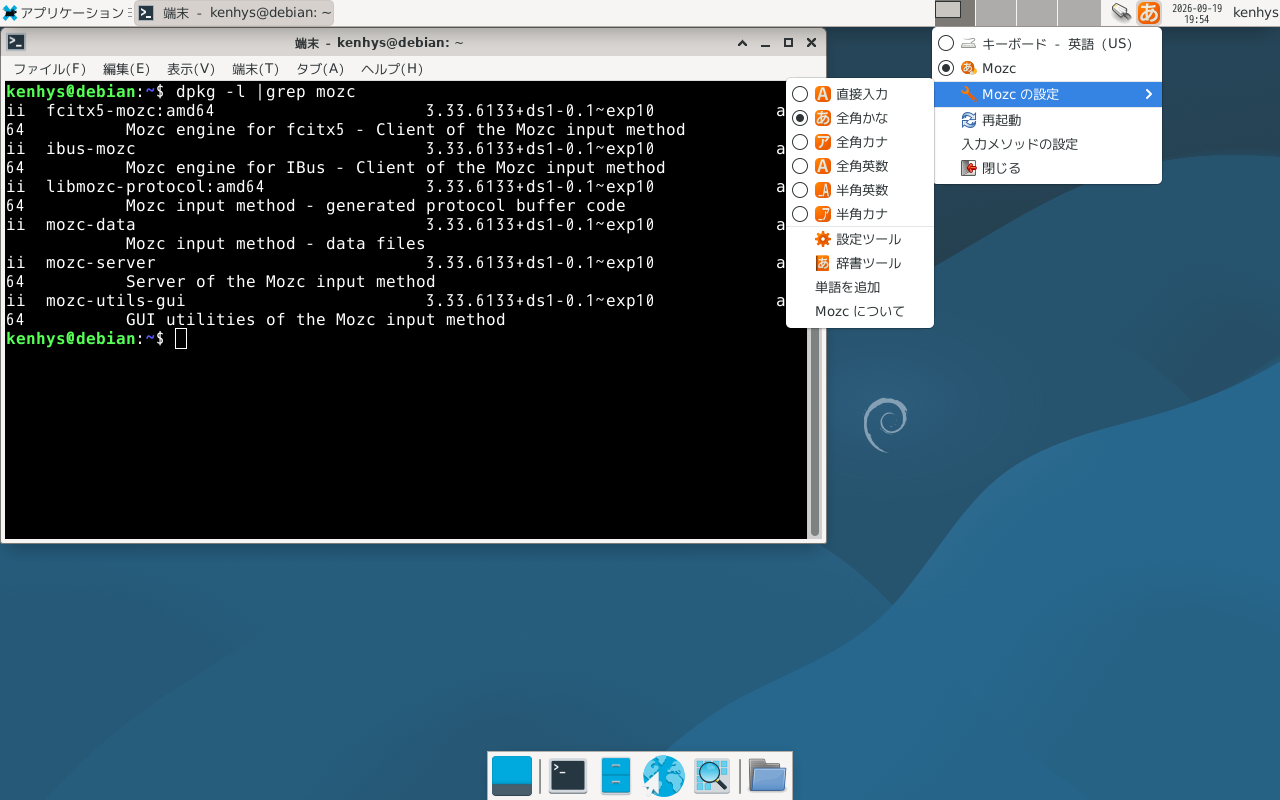Launch the Terminal emulator from the dock
This screenshot has height=800, width=1280.
(568, 776)
